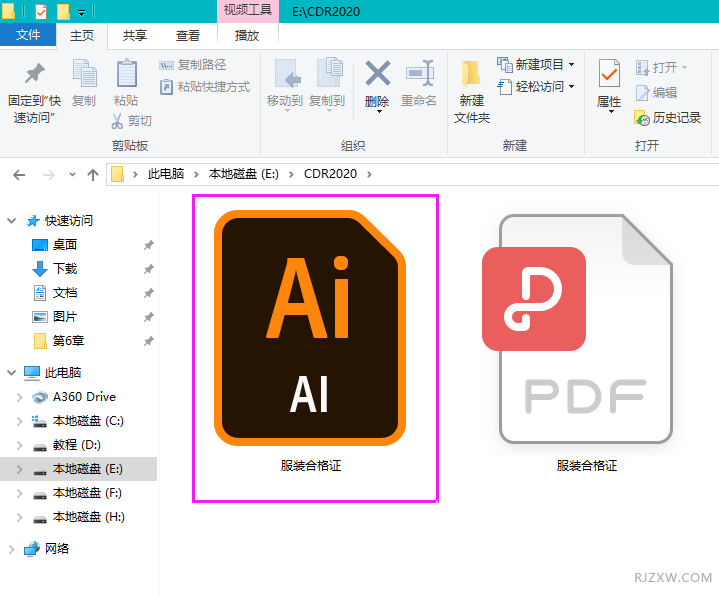Expand the 本地磁盘 (H:) drive node
The height and width of the screenshot is (595, 719).
tap(19, 517)
